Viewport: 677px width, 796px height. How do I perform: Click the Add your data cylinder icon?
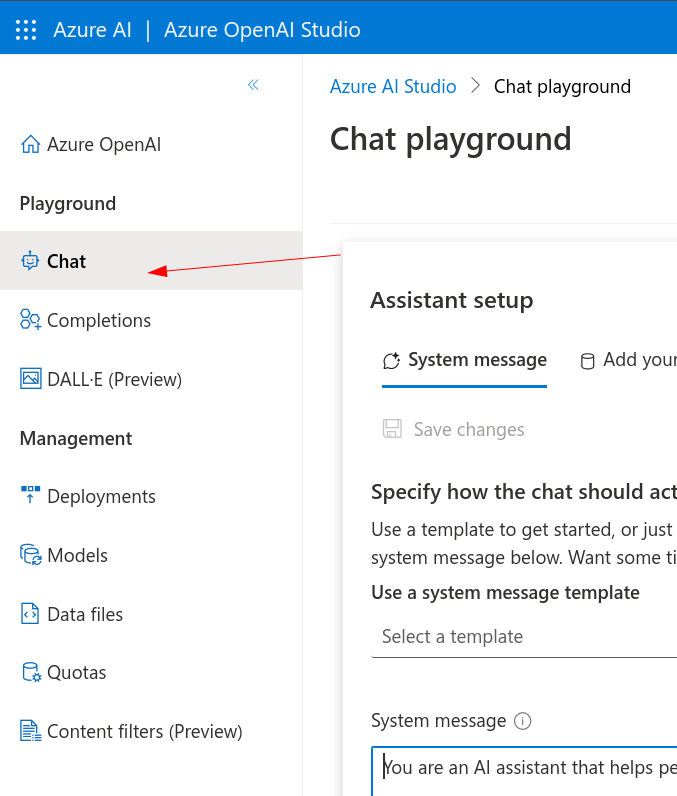pos(587,361)
